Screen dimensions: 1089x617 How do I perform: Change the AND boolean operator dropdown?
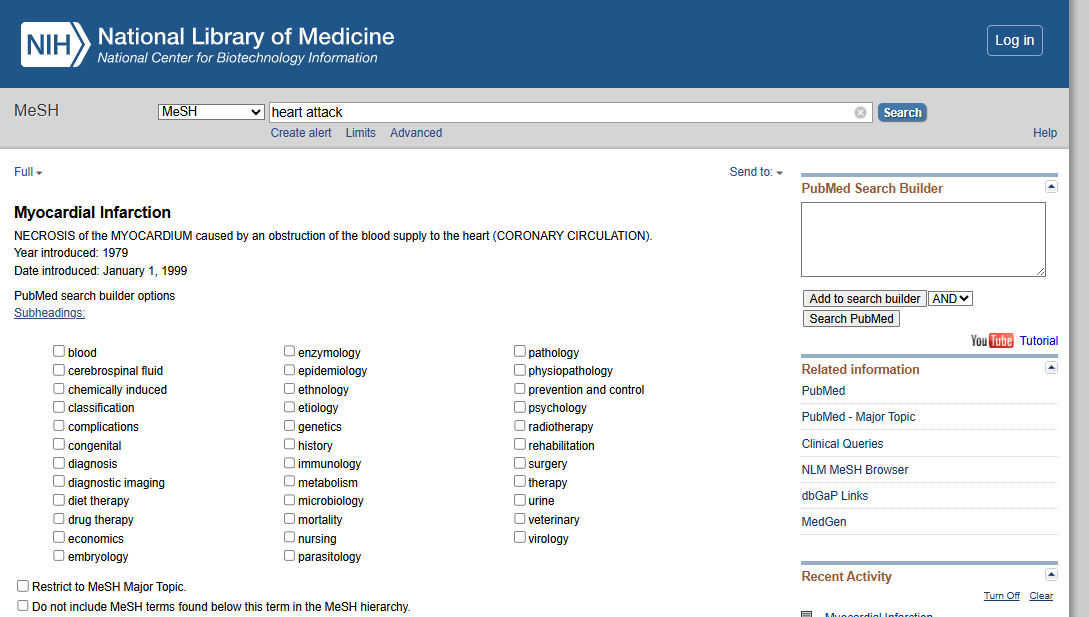[950, 298]
